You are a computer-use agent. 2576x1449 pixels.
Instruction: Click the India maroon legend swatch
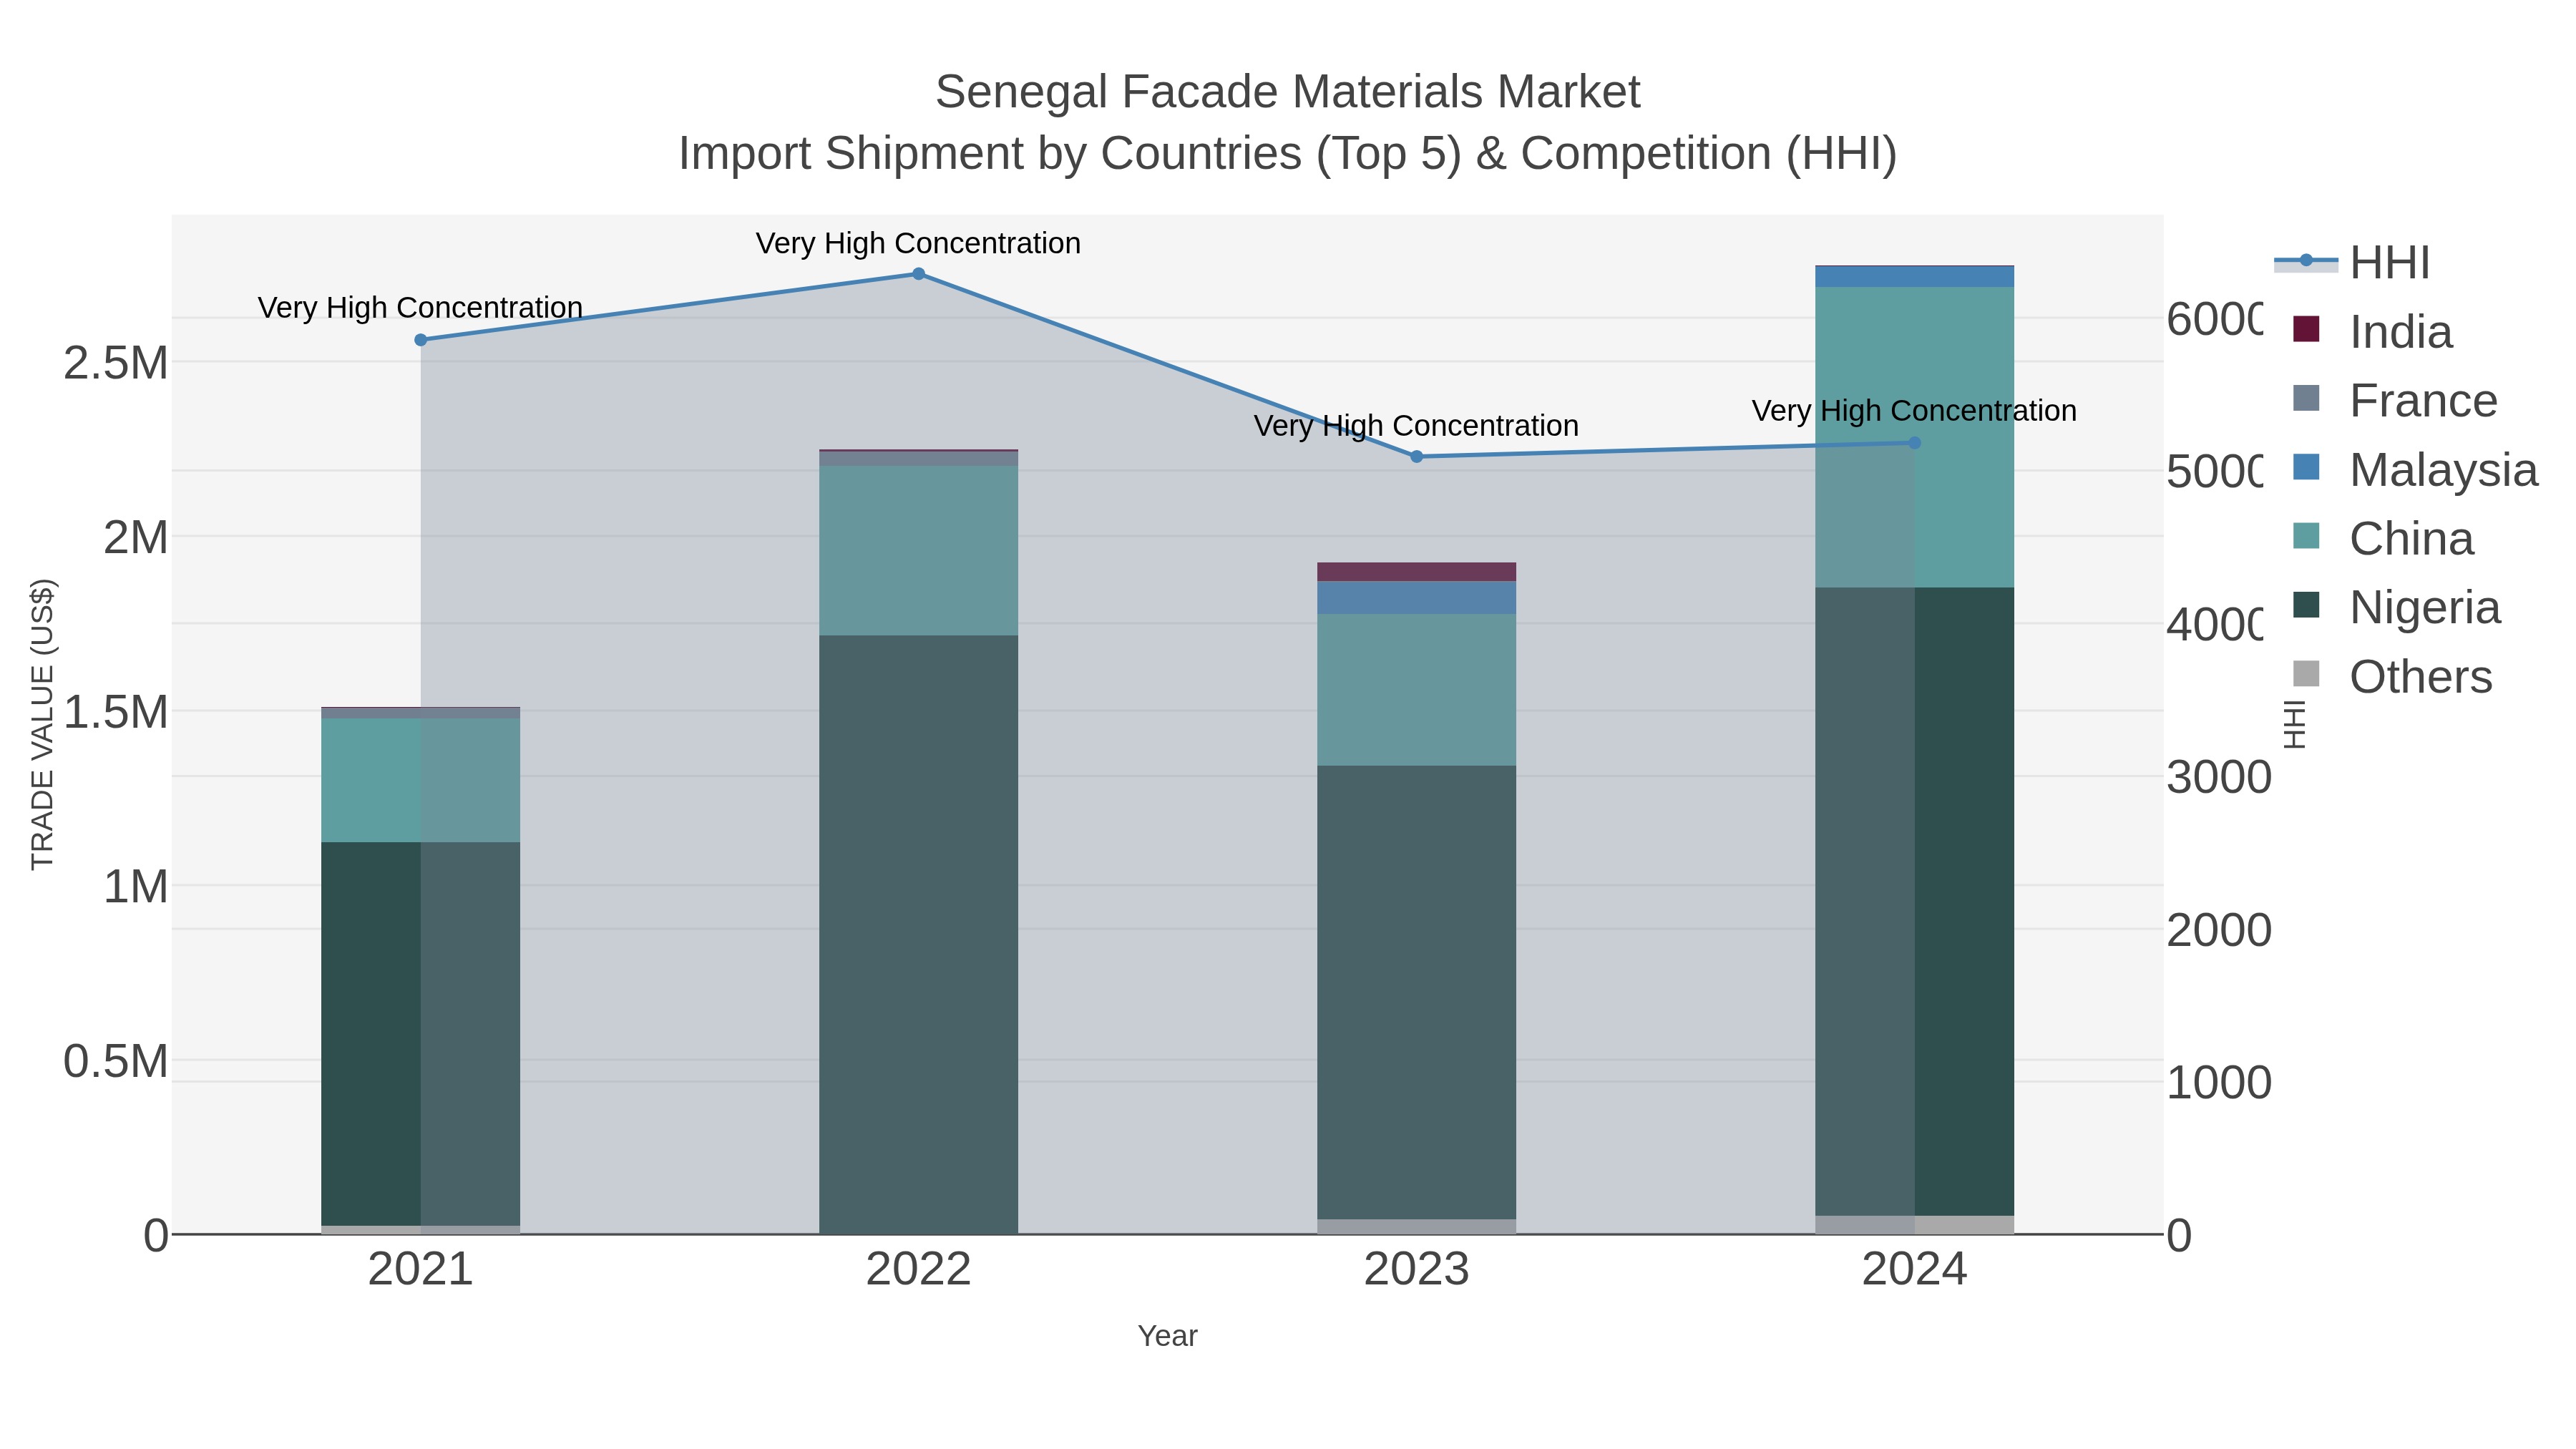(x=2306, y=329)
